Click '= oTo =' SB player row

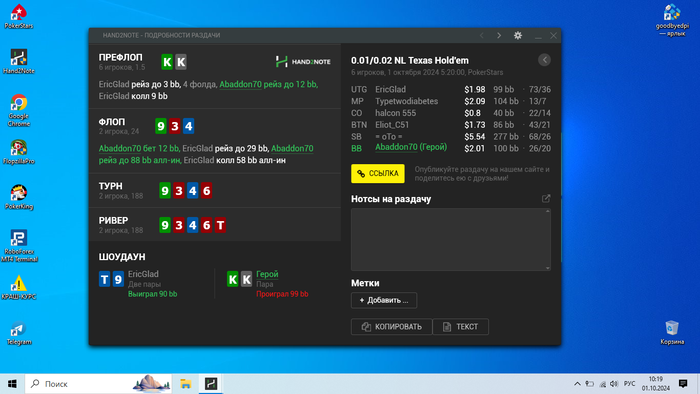451,137
